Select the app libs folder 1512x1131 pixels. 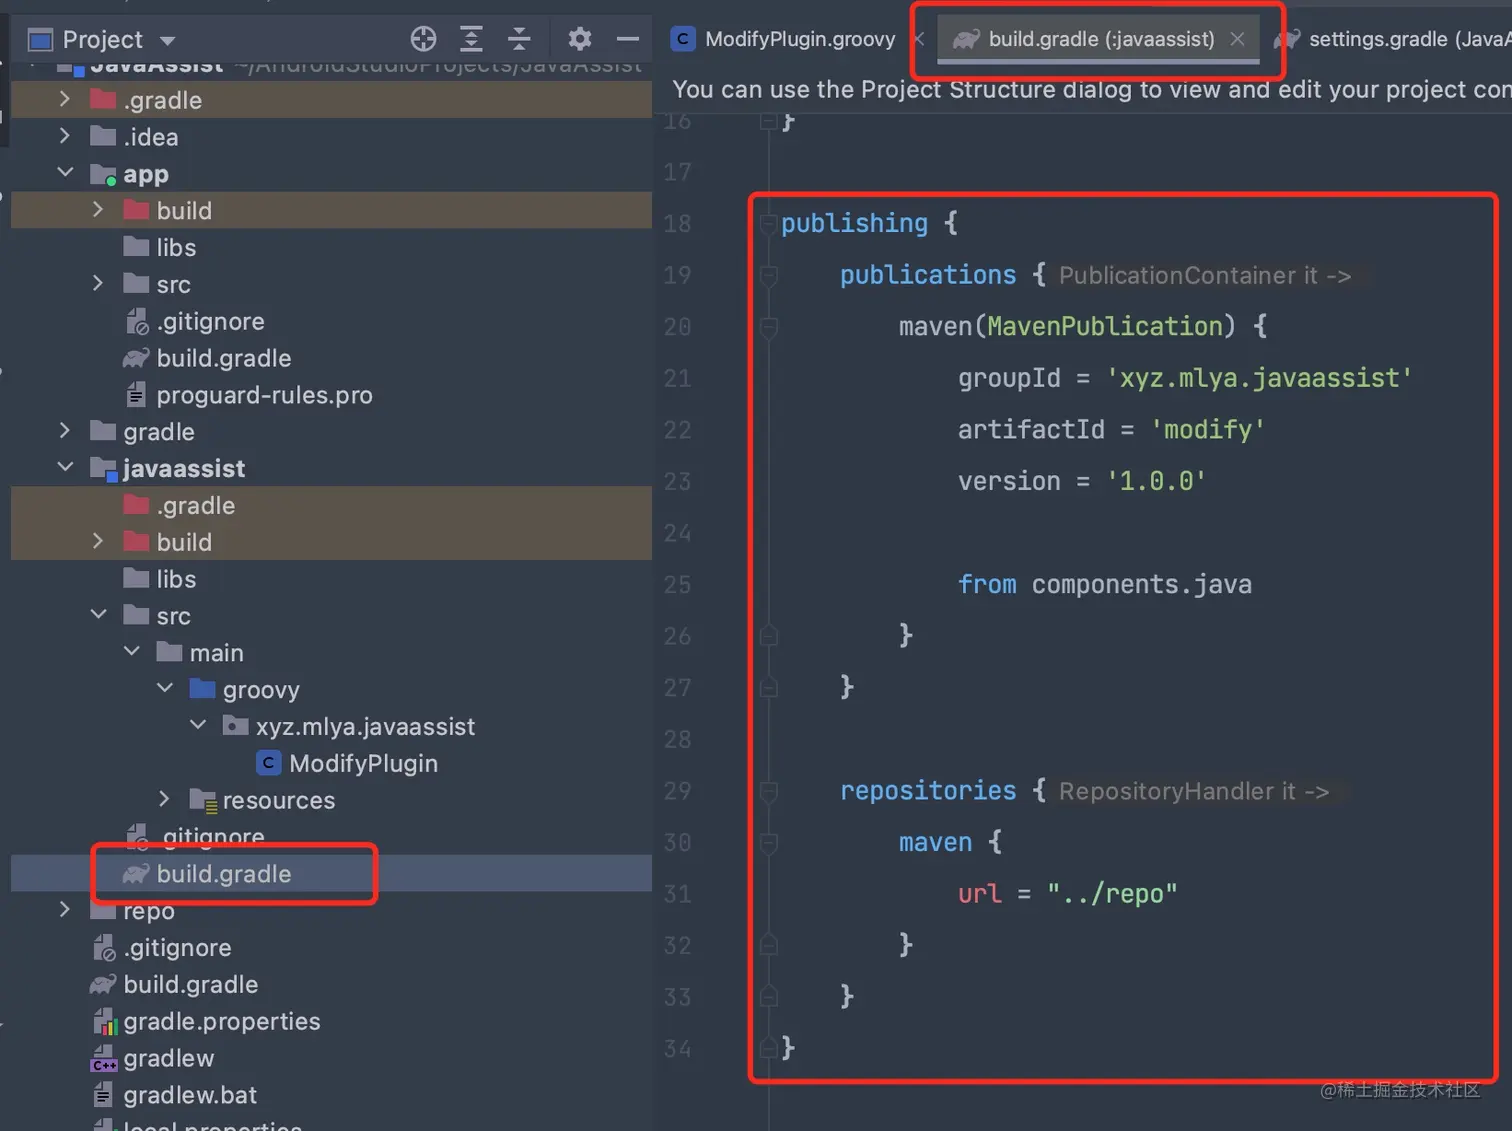click(x=159, y=247)
